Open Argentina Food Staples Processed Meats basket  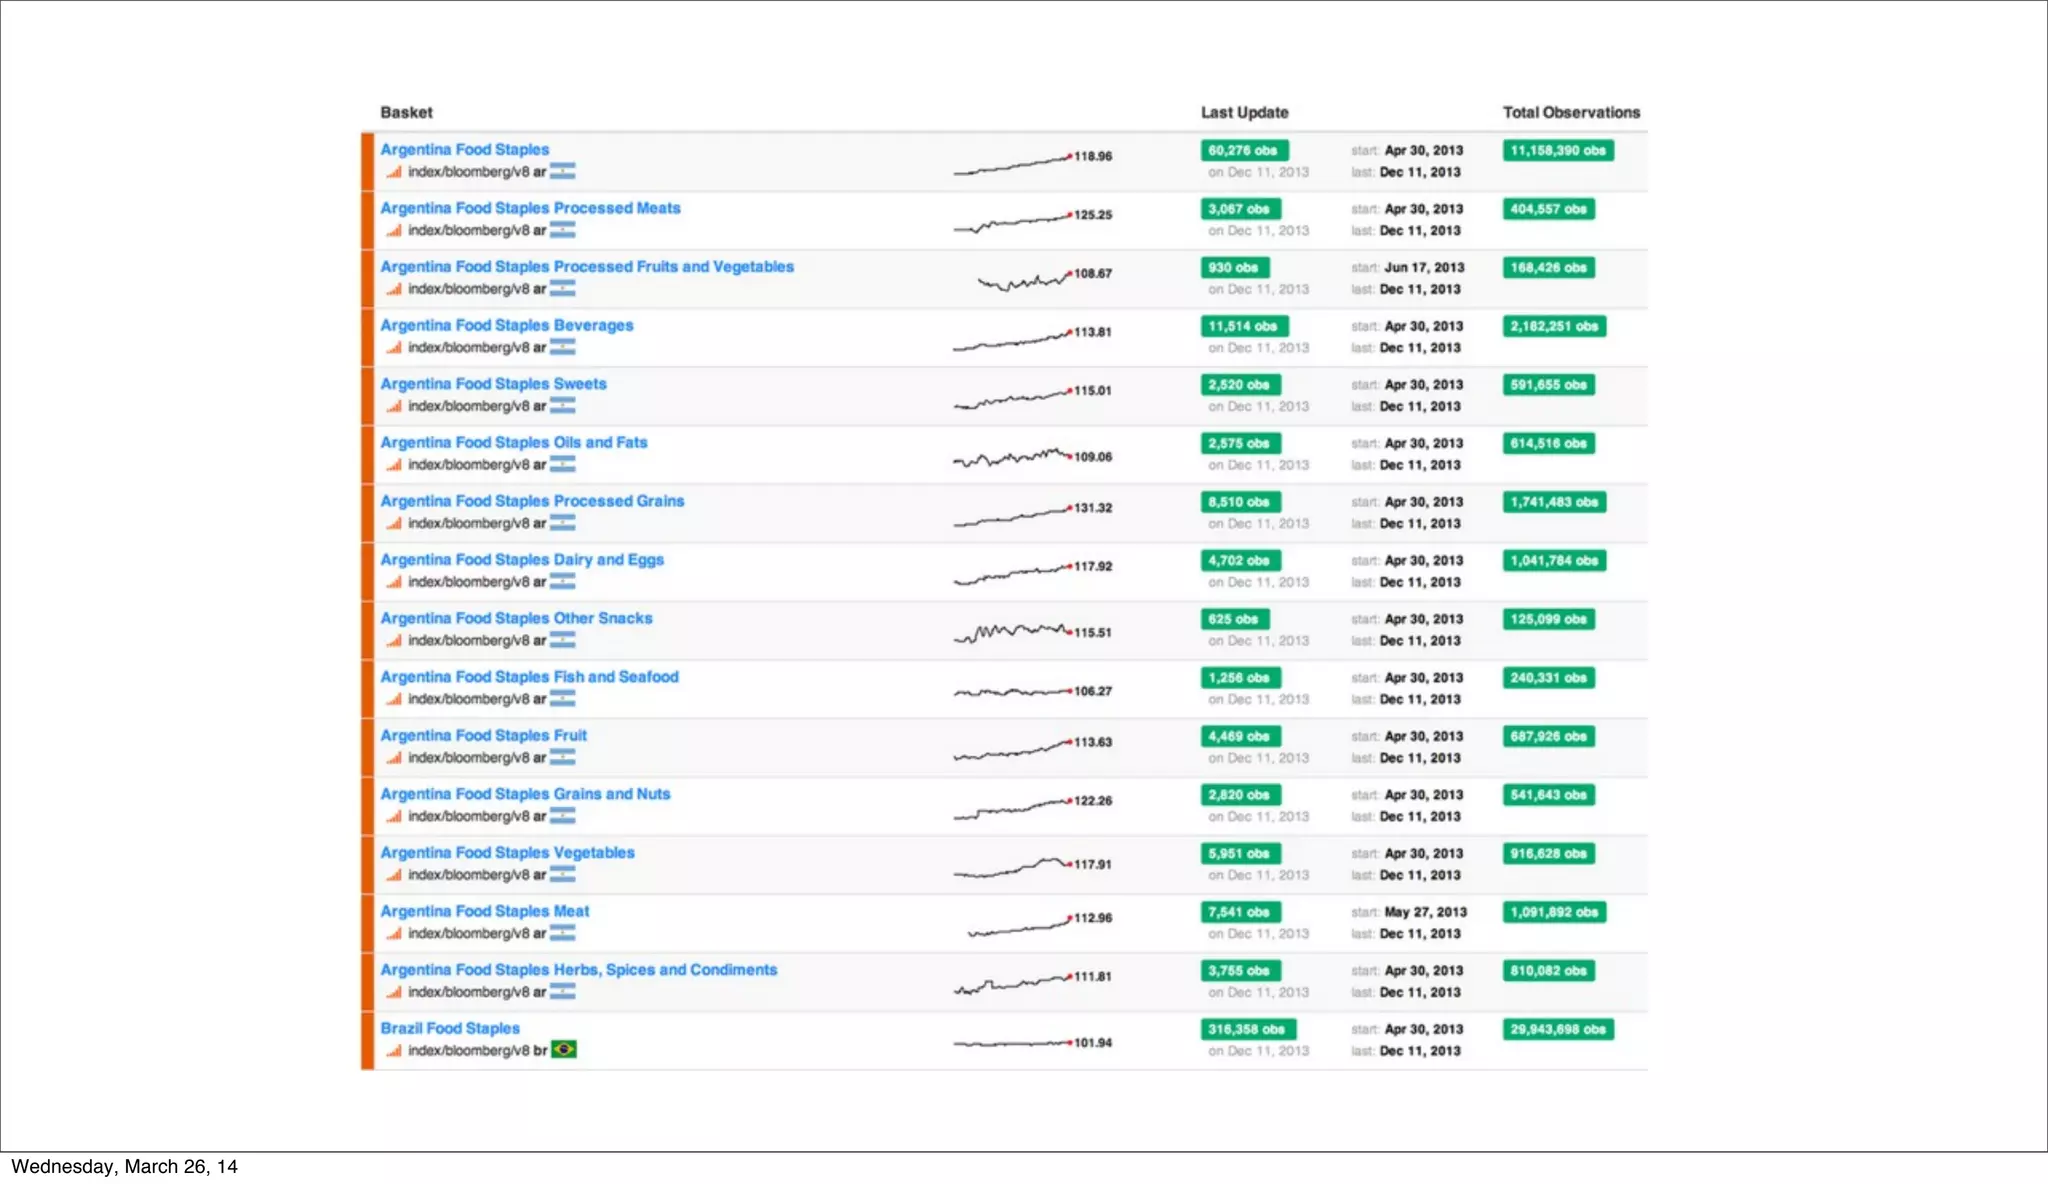click(530, 208)
